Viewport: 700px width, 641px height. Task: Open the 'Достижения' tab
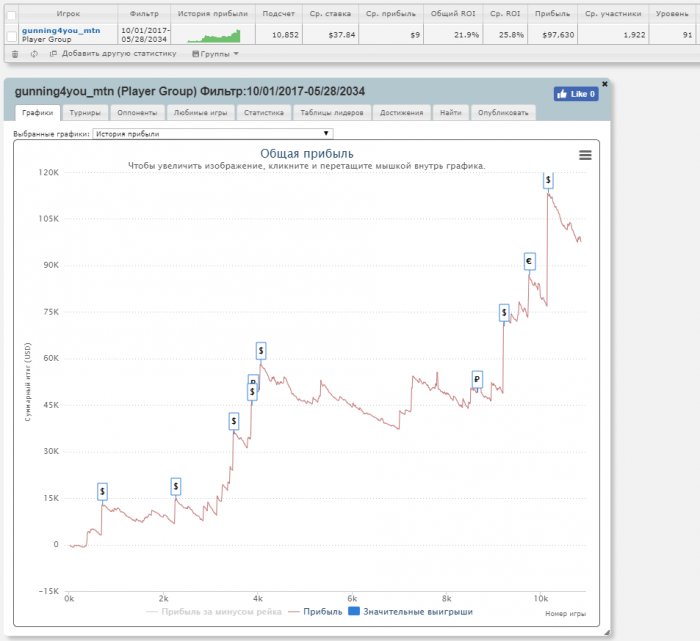[x=401, y=113]
